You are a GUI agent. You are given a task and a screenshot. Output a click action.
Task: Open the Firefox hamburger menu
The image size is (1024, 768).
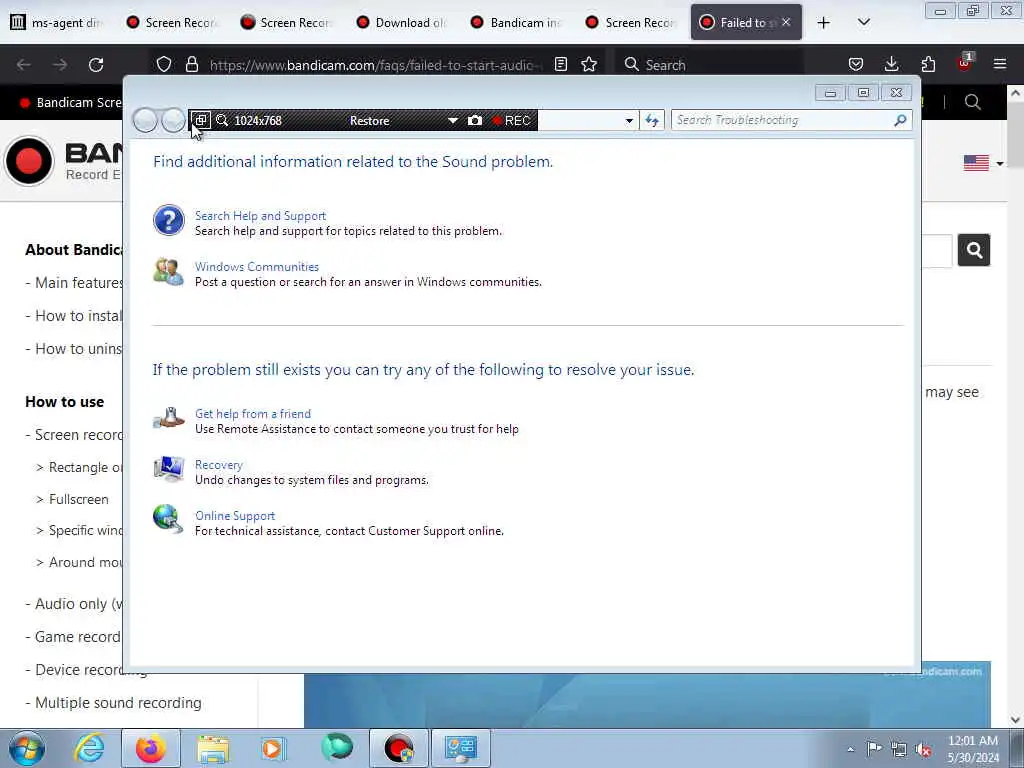click(1000, 64)
